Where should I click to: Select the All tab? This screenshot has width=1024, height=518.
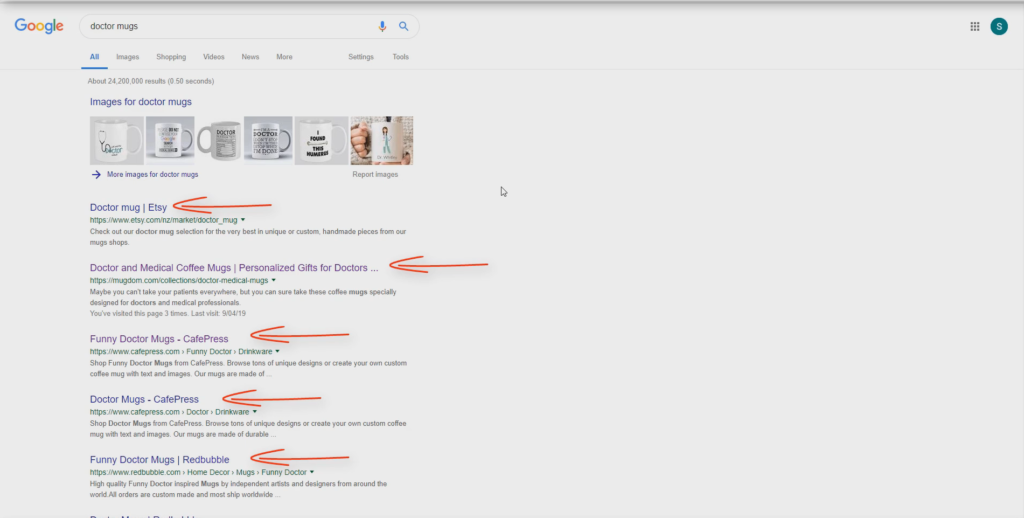[94, 57]
